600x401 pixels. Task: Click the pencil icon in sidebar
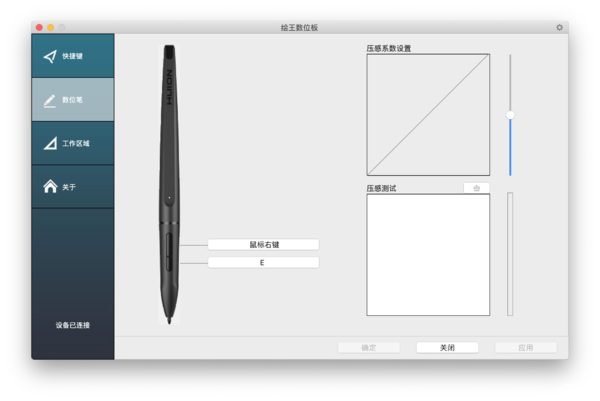coord(50,101)
